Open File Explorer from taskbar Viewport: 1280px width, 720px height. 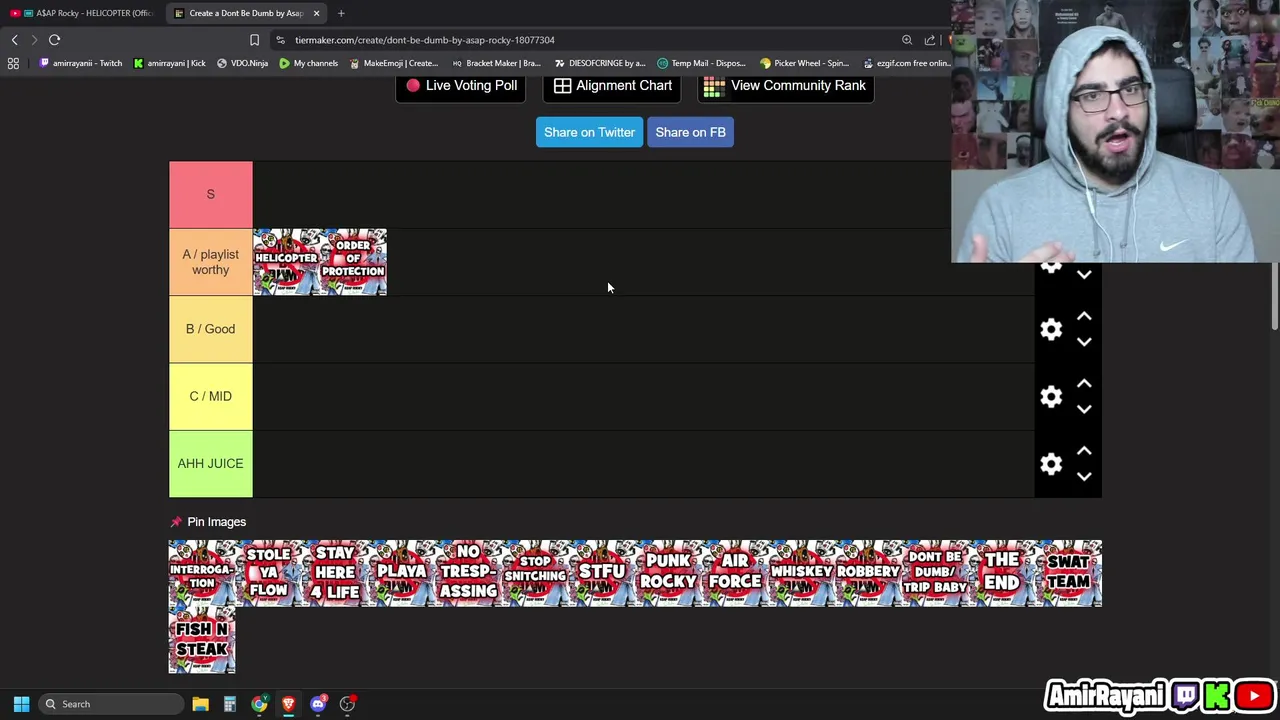pyautogui.click(x=200, y=704)
